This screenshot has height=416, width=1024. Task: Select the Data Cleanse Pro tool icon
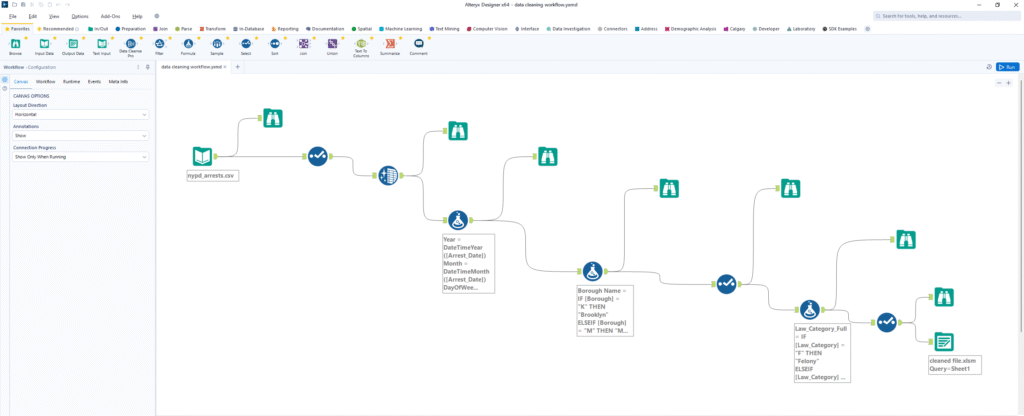(130, 44)
